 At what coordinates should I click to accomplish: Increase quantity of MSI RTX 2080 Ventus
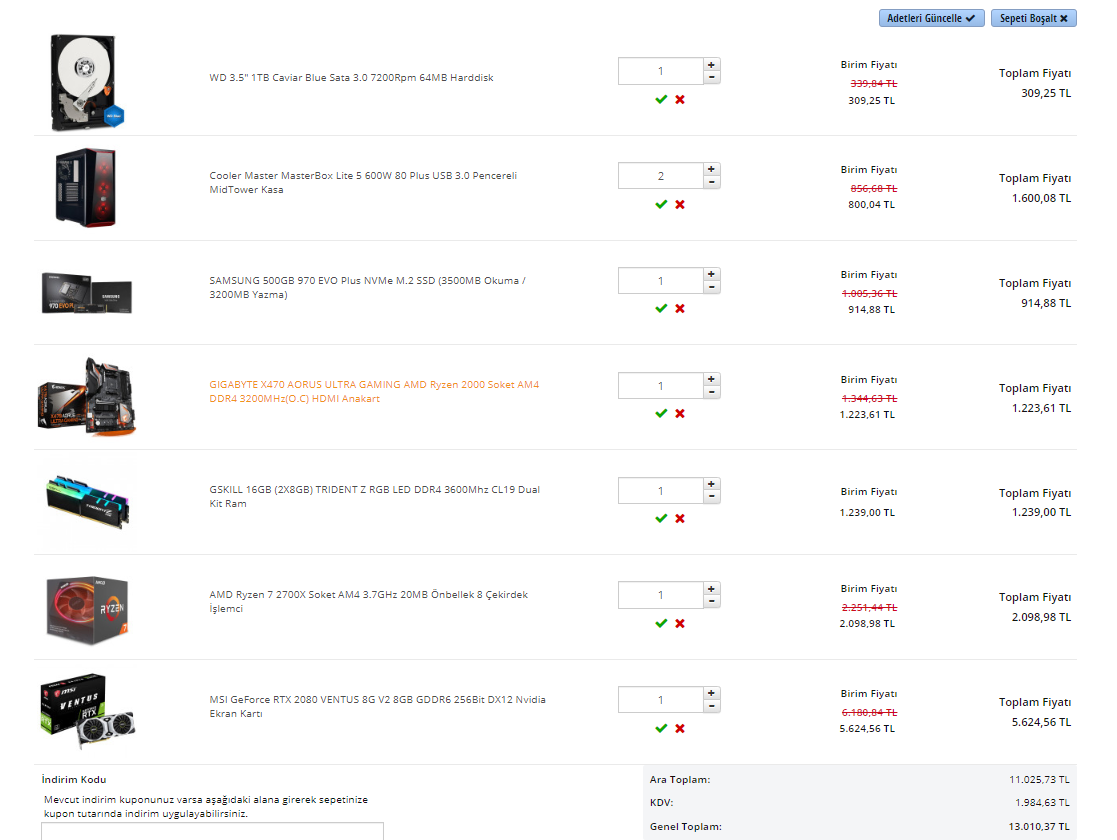point(711,693)
